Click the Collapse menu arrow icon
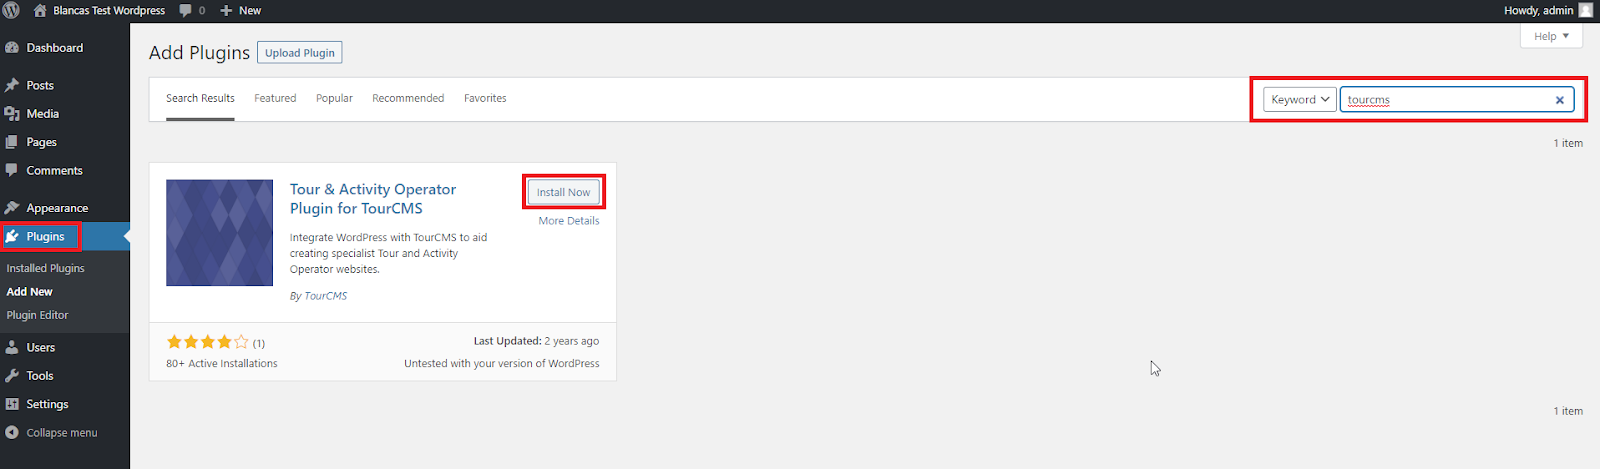Screen dimensions: 1600x469 (x=12, y=433)
